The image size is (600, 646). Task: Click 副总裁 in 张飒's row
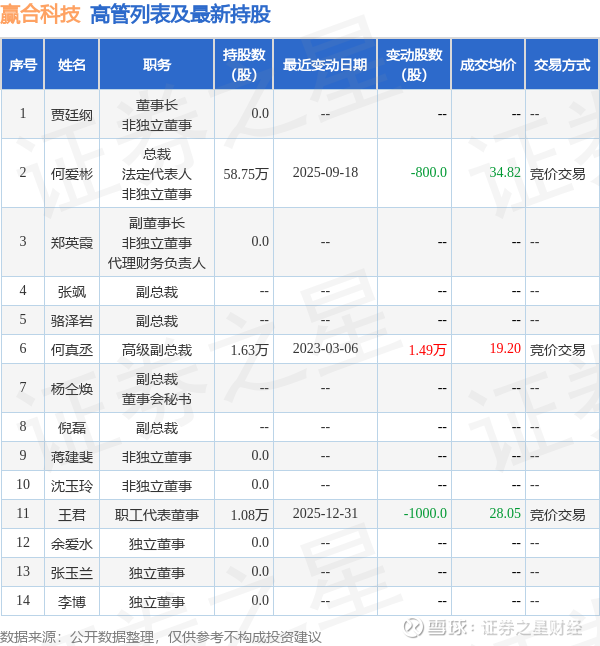pyautogui.click(x=157, y=292)
